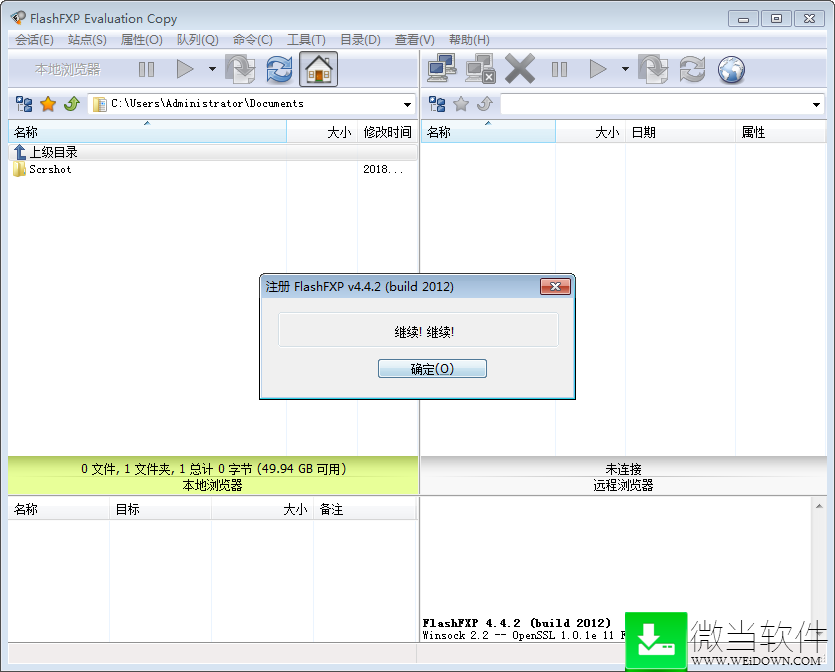Screen dimensions: 835x672
Task: Click the globe switch browser icon
Action: click(x=731, y=69)
